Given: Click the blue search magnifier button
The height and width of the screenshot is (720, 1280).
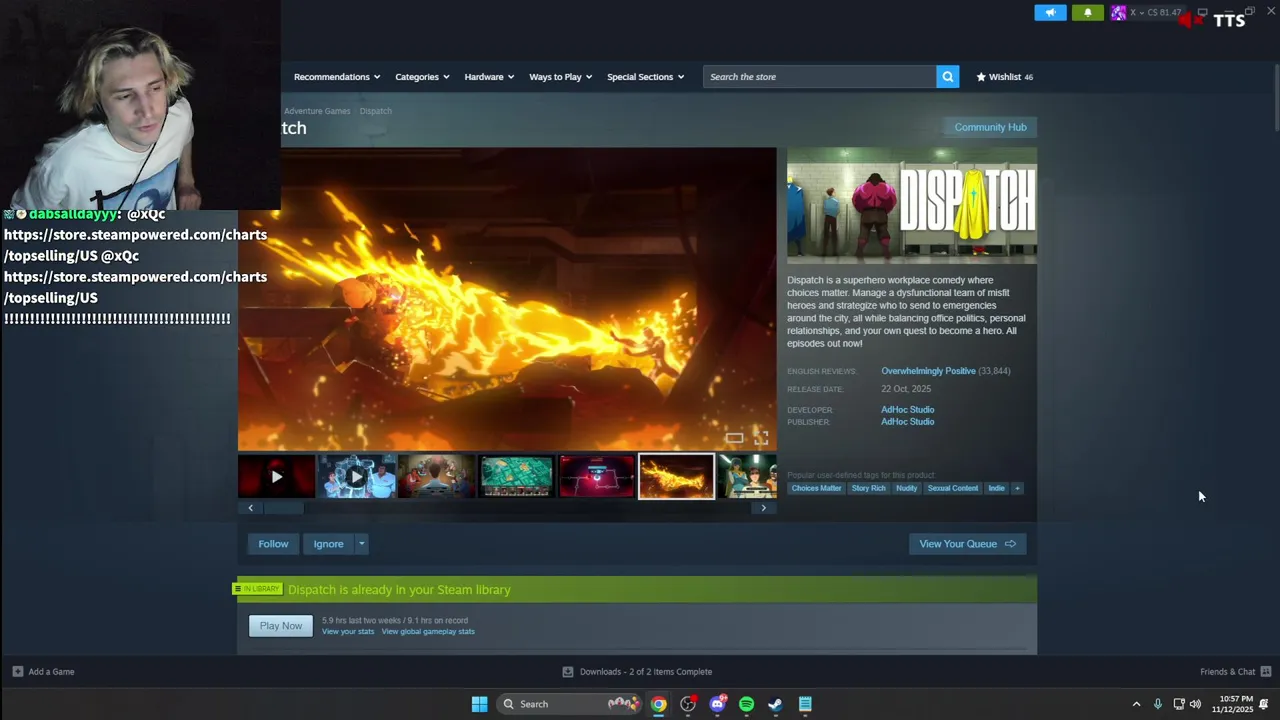Looking at the screenshot, I should coord(947,77).
